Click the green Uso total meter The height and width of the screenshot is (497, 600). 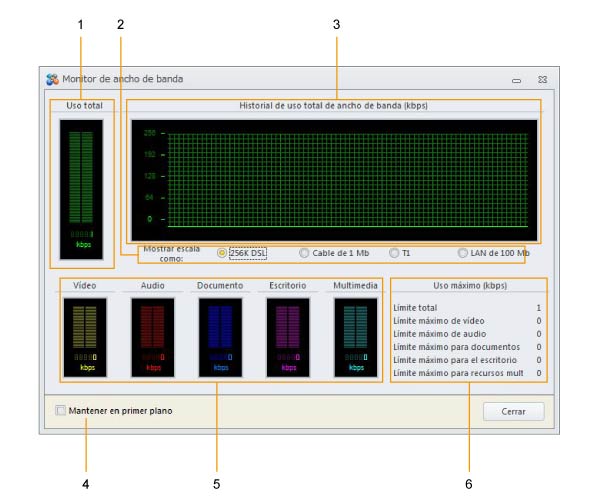[x=81, y=189]
